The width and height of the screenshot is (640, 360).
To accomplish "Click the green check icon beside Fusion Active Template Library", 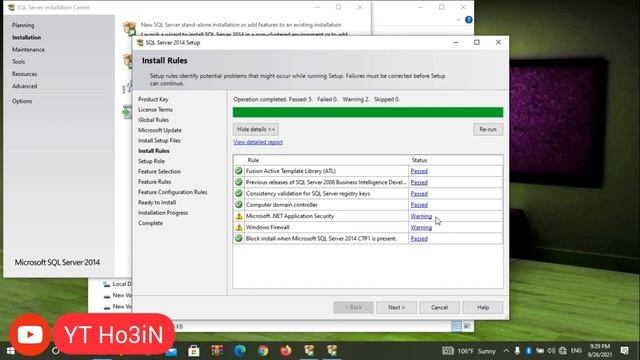I will pos(239,171).
